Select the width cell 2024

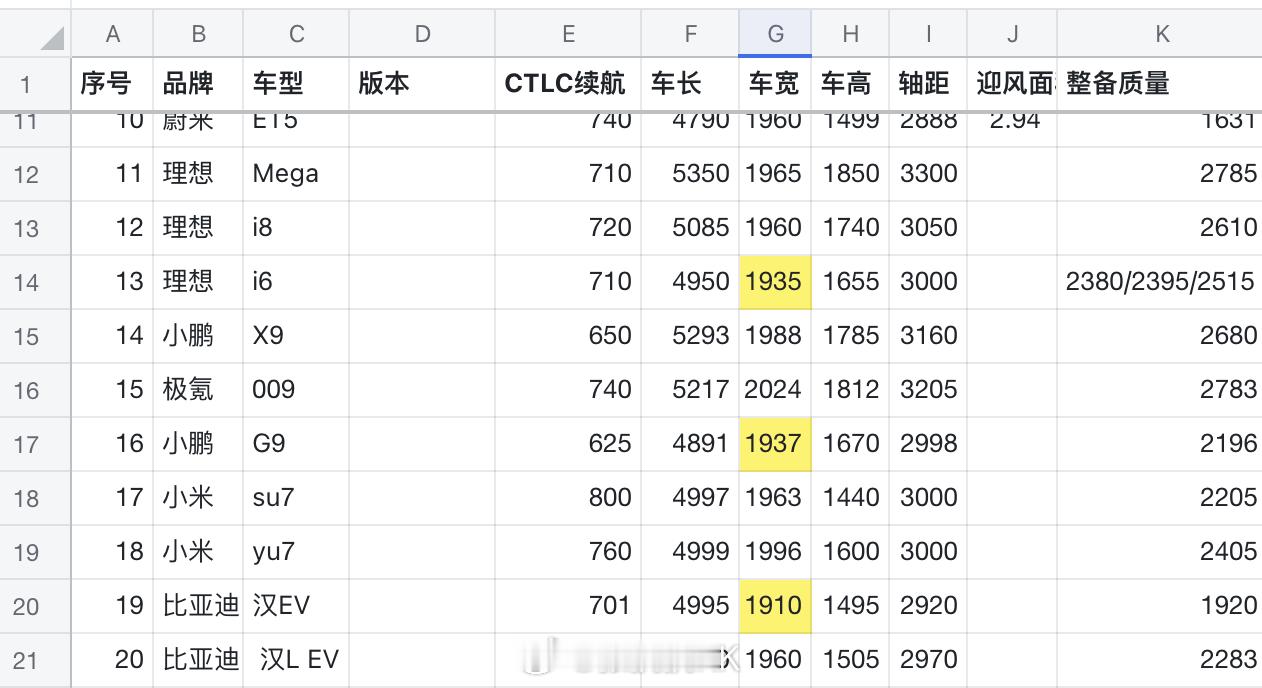[x=775, y=390]
